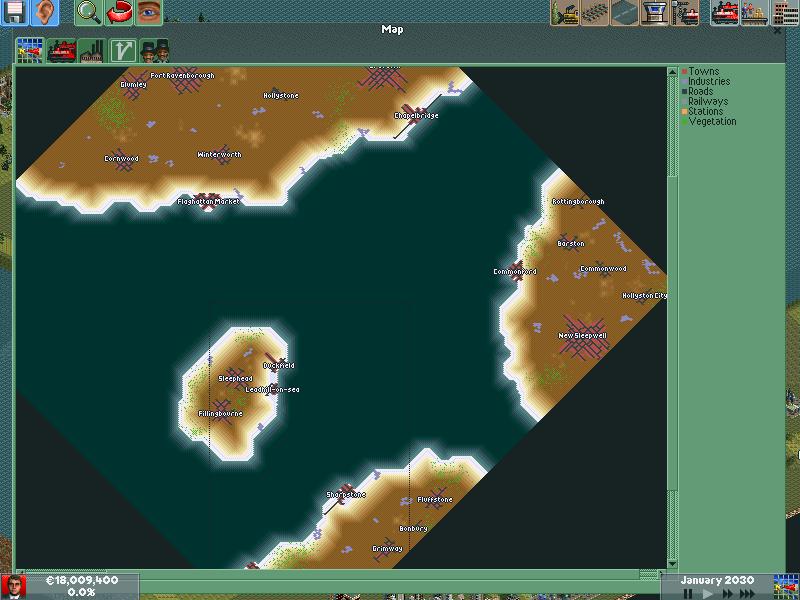
Task: Click Flaghatton Market town on the map
Action: click(x=208, y=202)
